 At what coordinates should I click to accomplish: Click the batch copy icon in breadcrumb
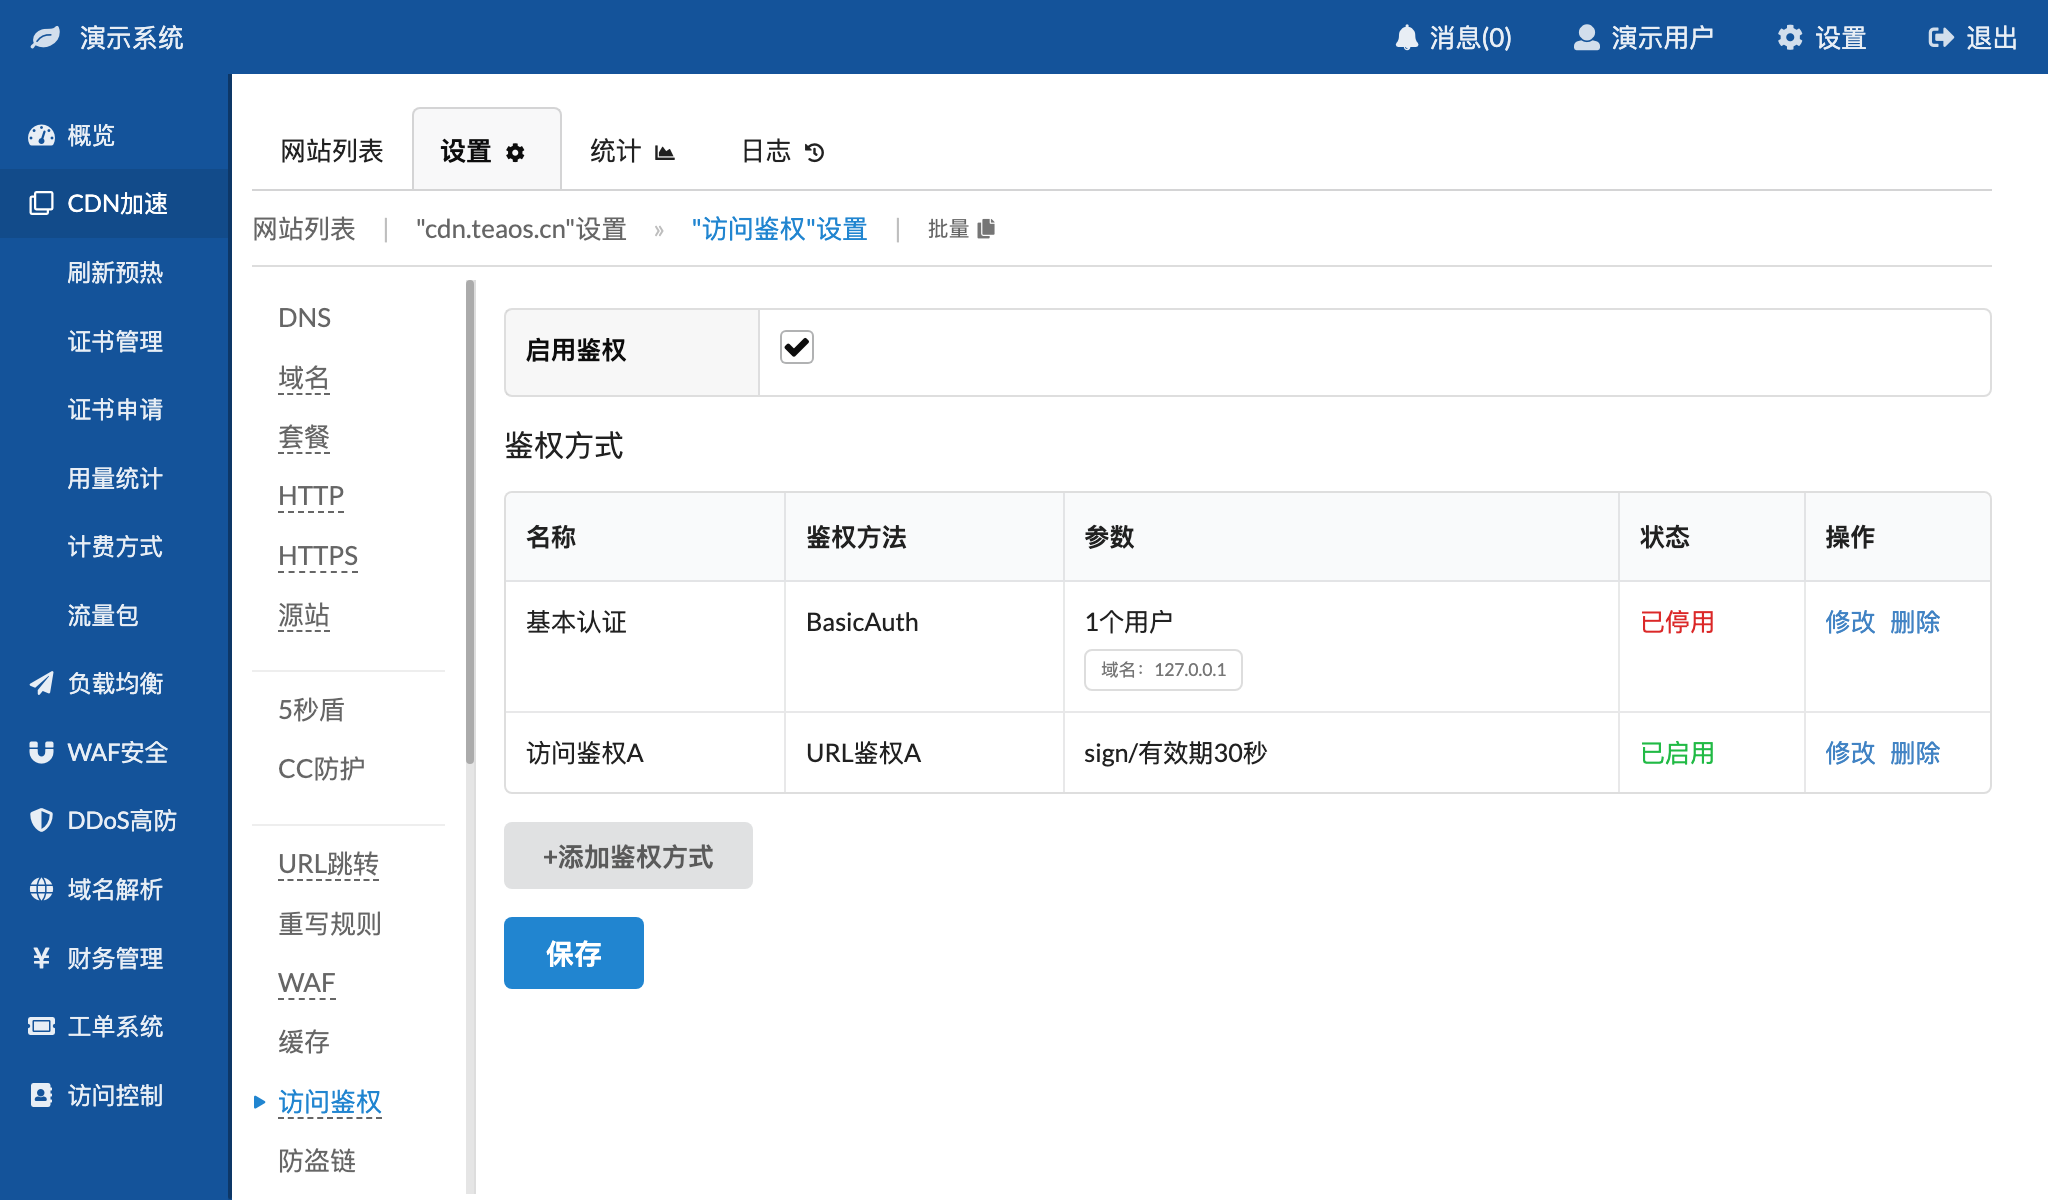[986, 229]
